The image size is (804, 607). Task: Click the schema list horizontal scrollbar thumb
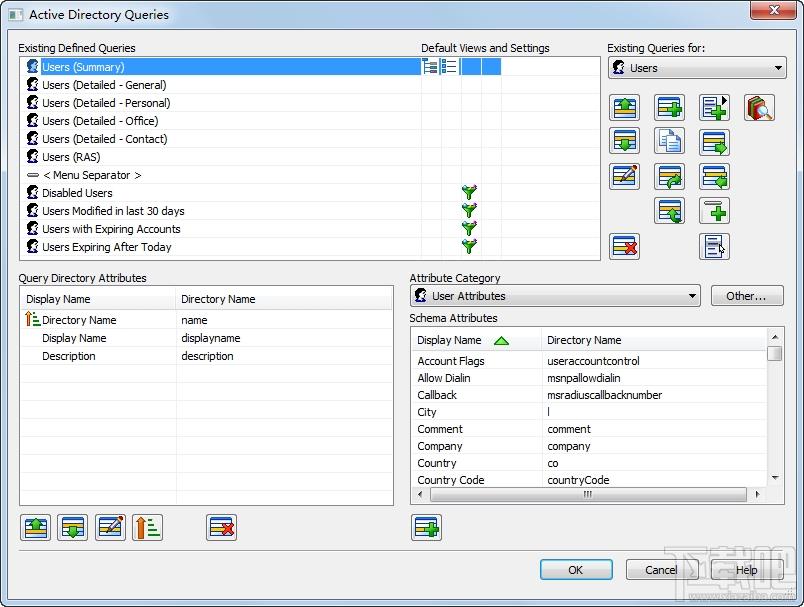[588, 494]
